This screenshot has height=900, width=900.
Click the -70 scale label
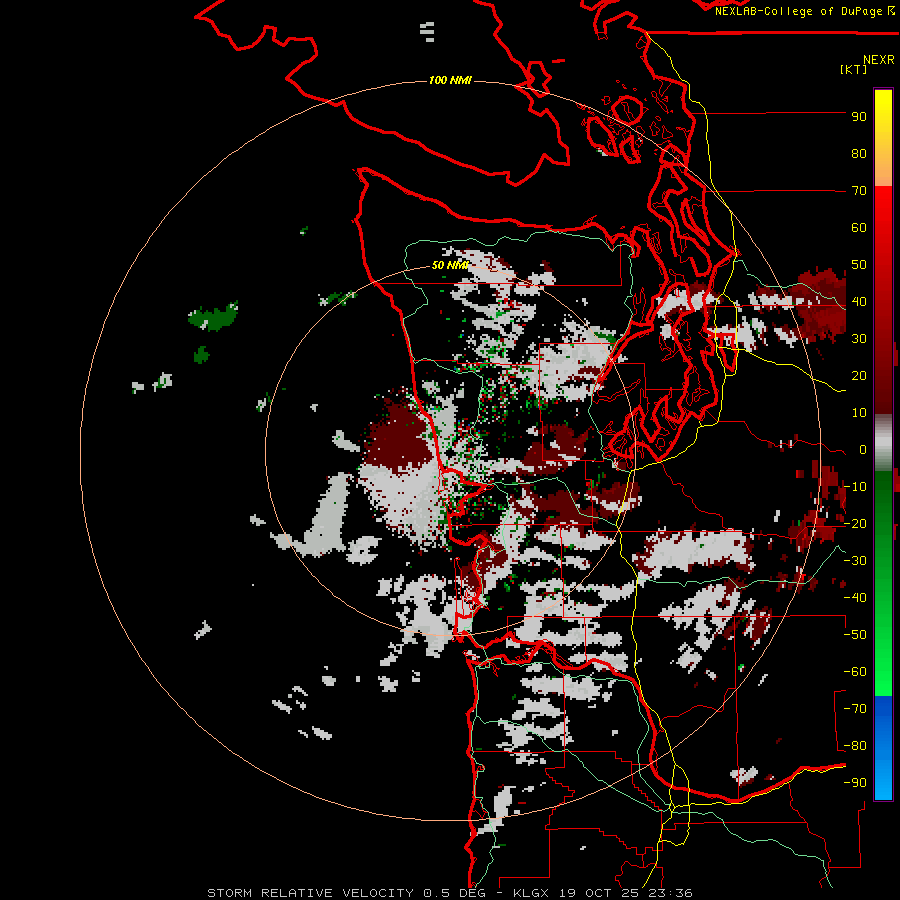(x=855, y=709)
